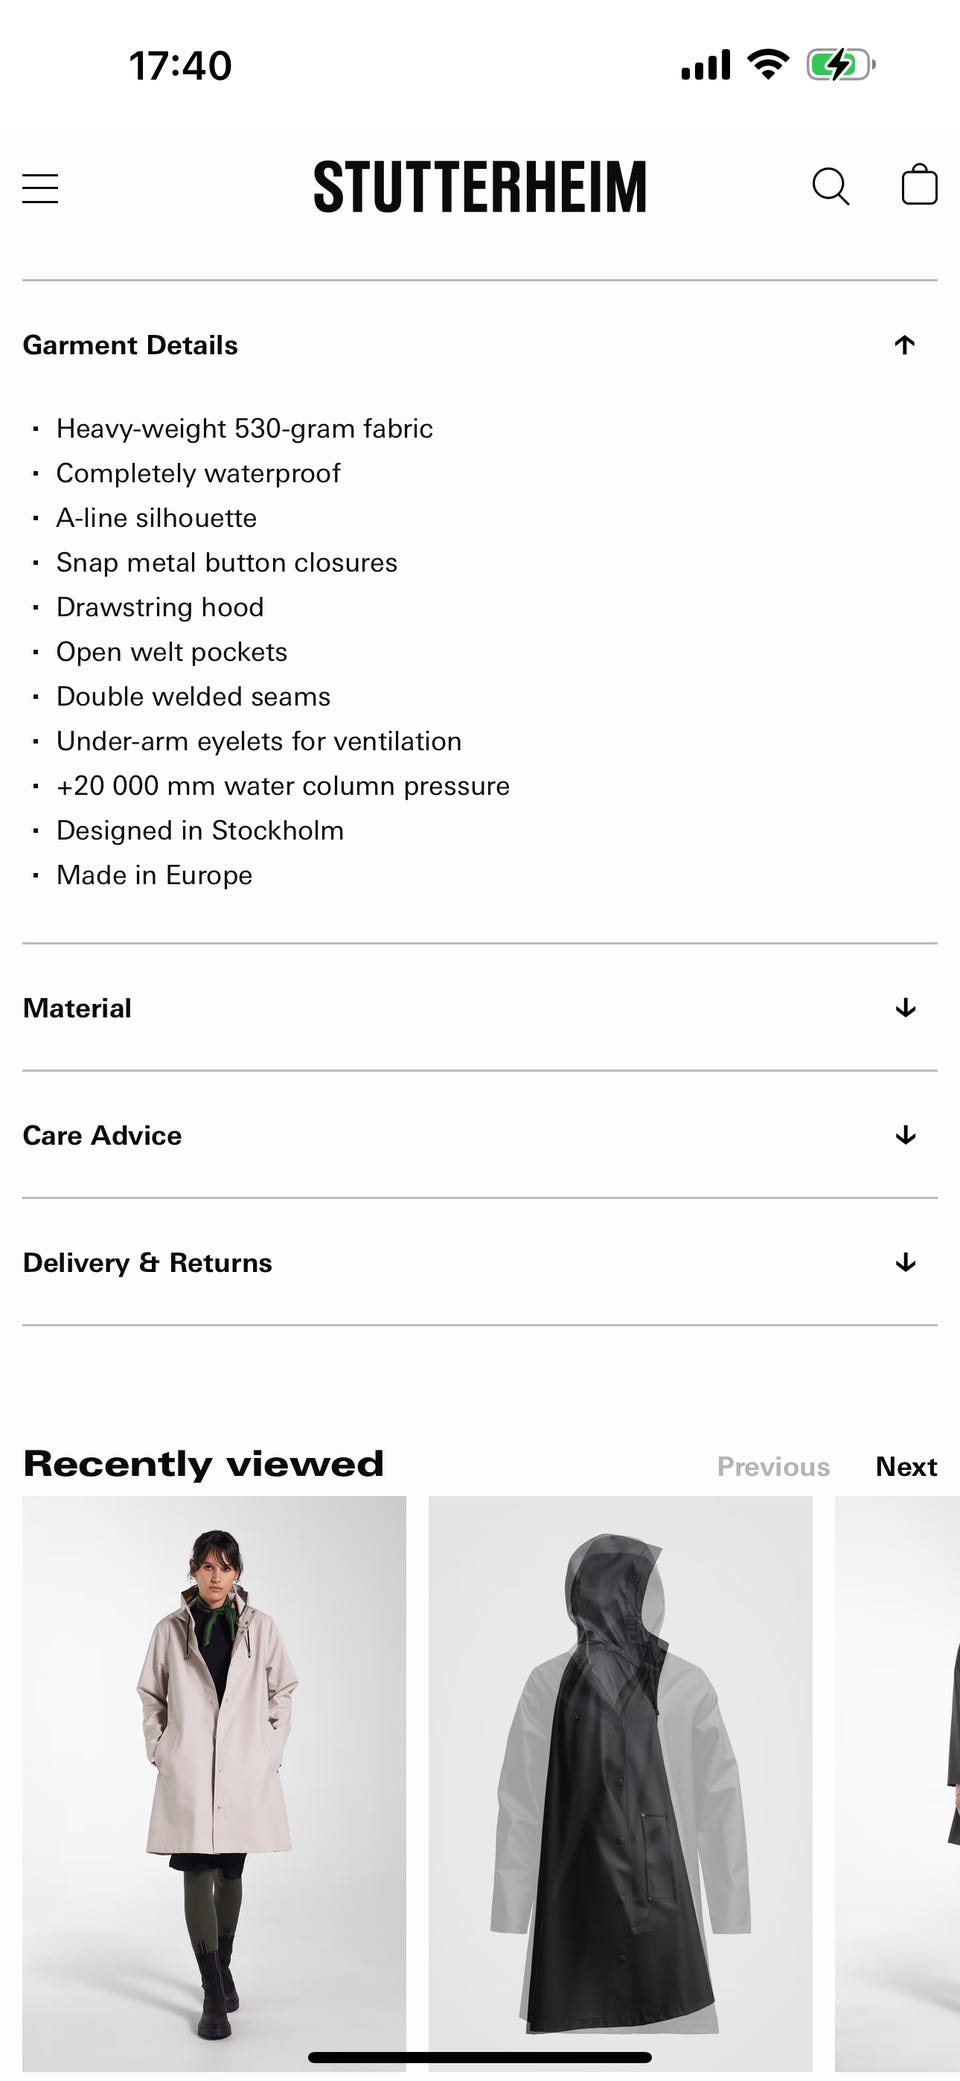Expand the Care Advice arrow
The height and width of the screenshot is (2081, 960).
(906, 1135)
